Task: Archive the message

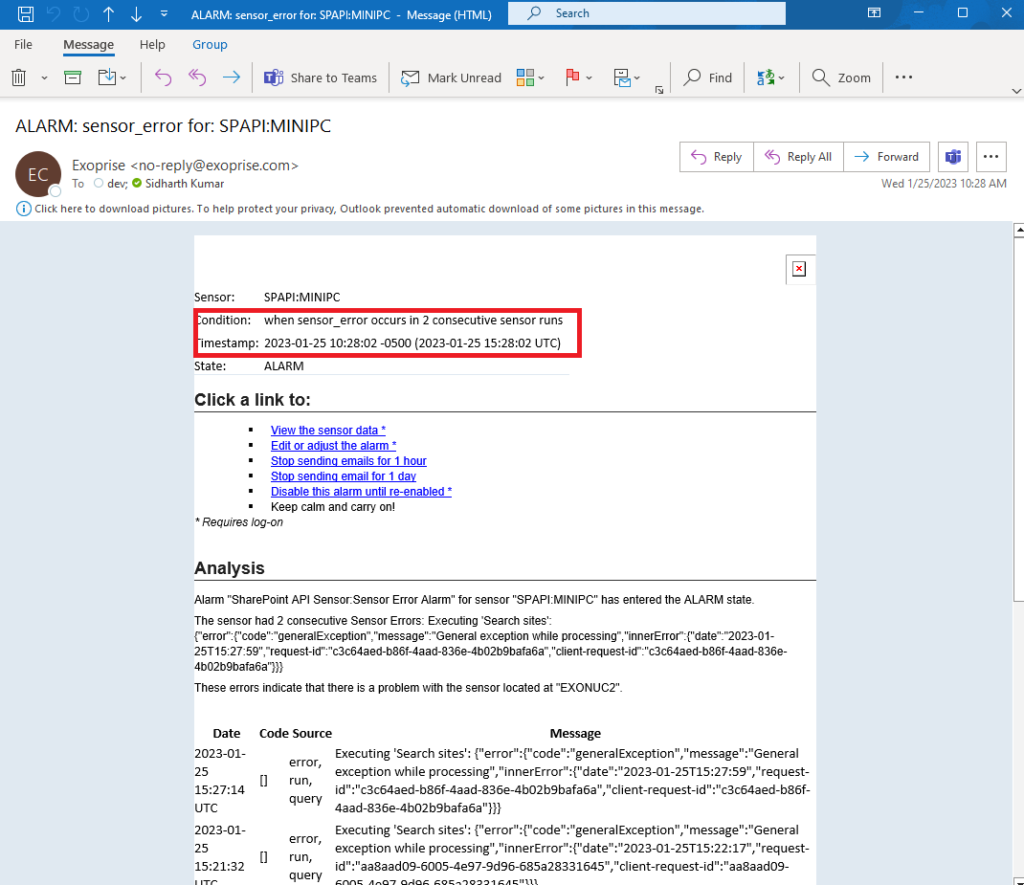Action: click(x=72, y=78)
